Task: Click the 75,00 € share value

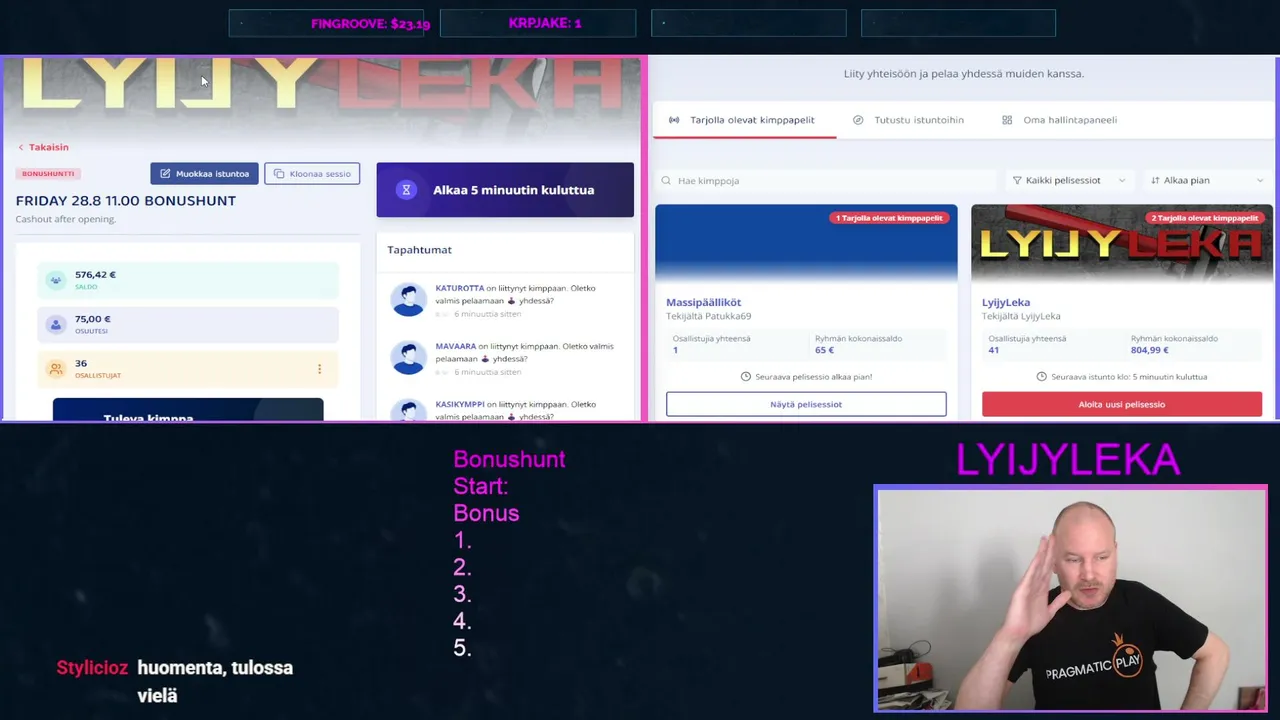Action: [92, 319]
